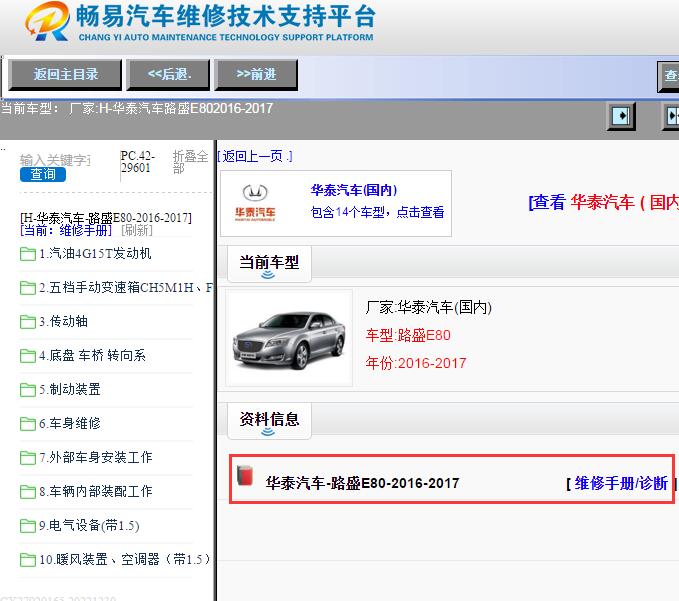
Task: Click the 输入关键字 search field
Action: pos(55,160)
